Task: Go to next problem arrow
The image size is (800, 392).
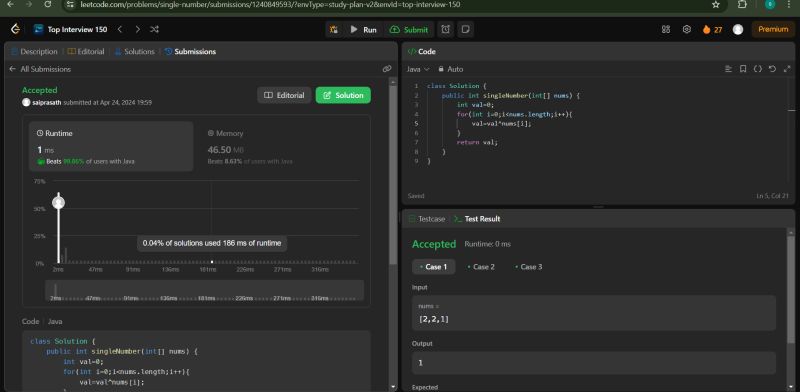Action: point(137,30)
